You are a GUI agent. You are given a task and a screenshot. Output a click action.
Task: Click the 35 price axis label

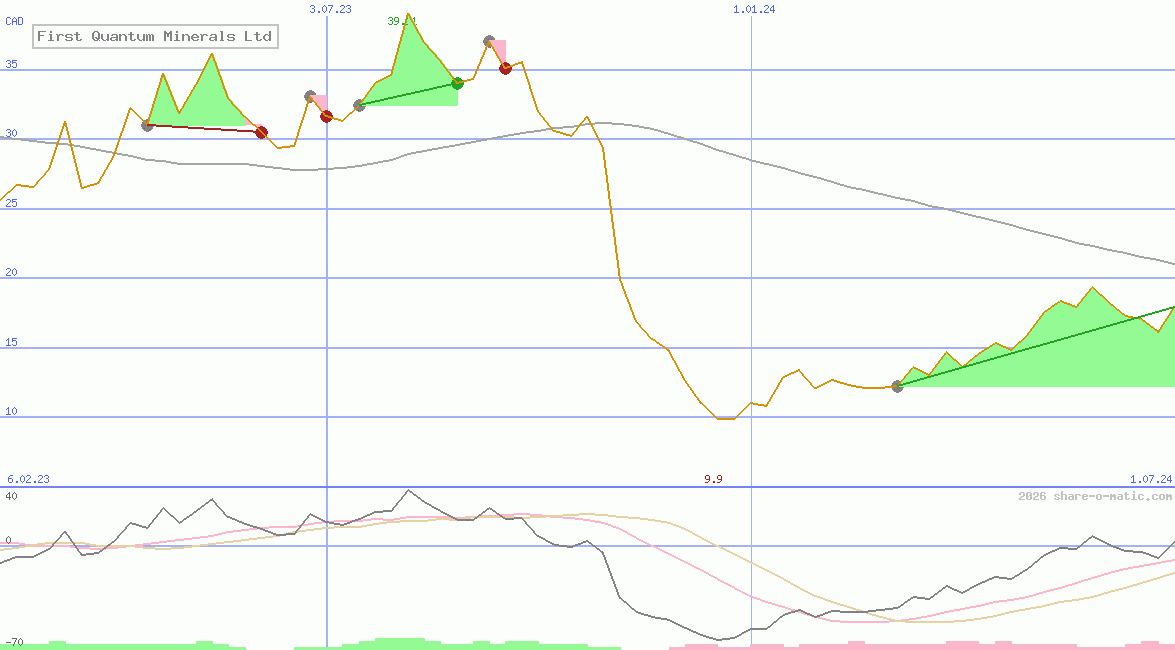[x=12, y=65]
